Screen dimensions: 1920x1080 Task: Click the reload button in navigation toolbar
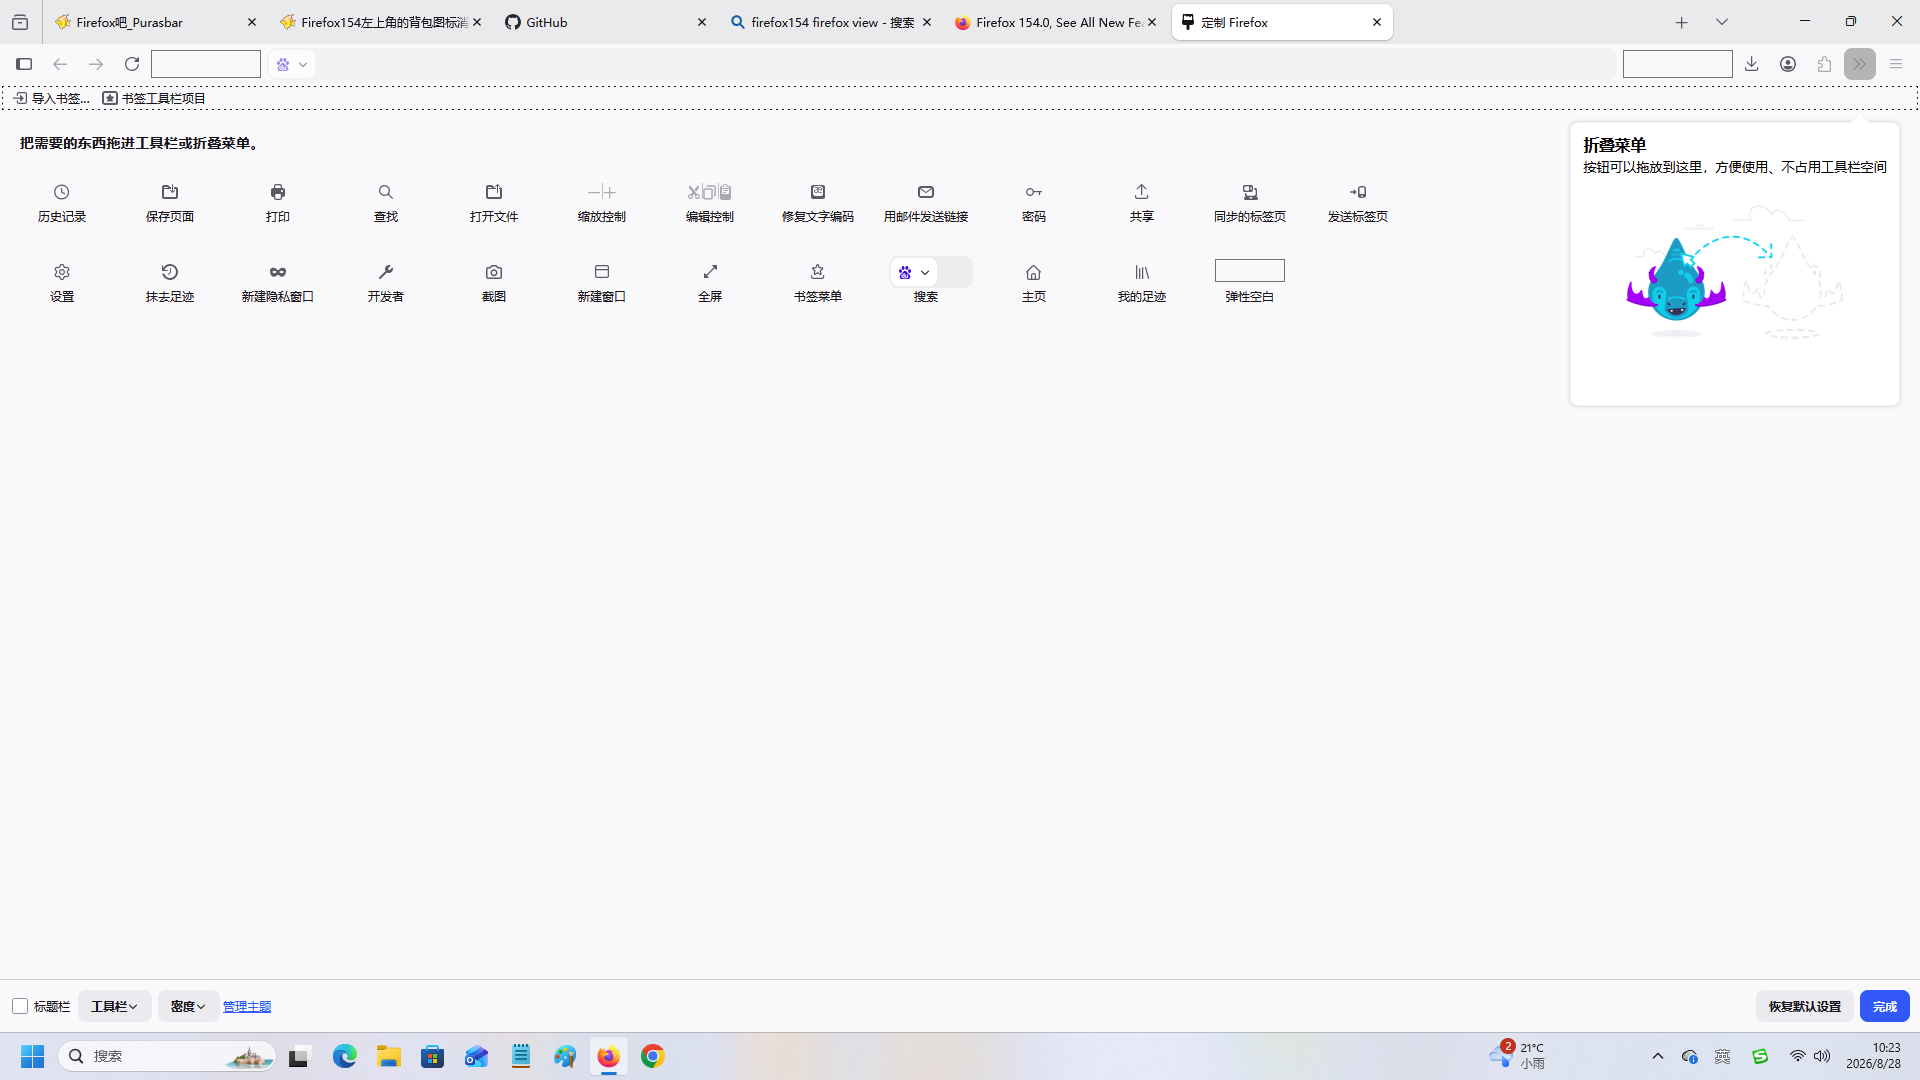pyautogui.click(x=132, y=64)
